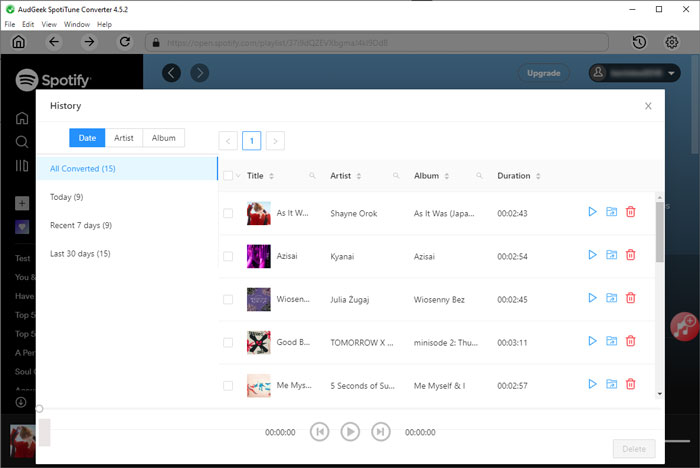Image resolution: width=700 pixels, height=468 pixels.
Task: Navigate forward with toolbar arrow
Action: pyautogui.click(x=89, y=42)
